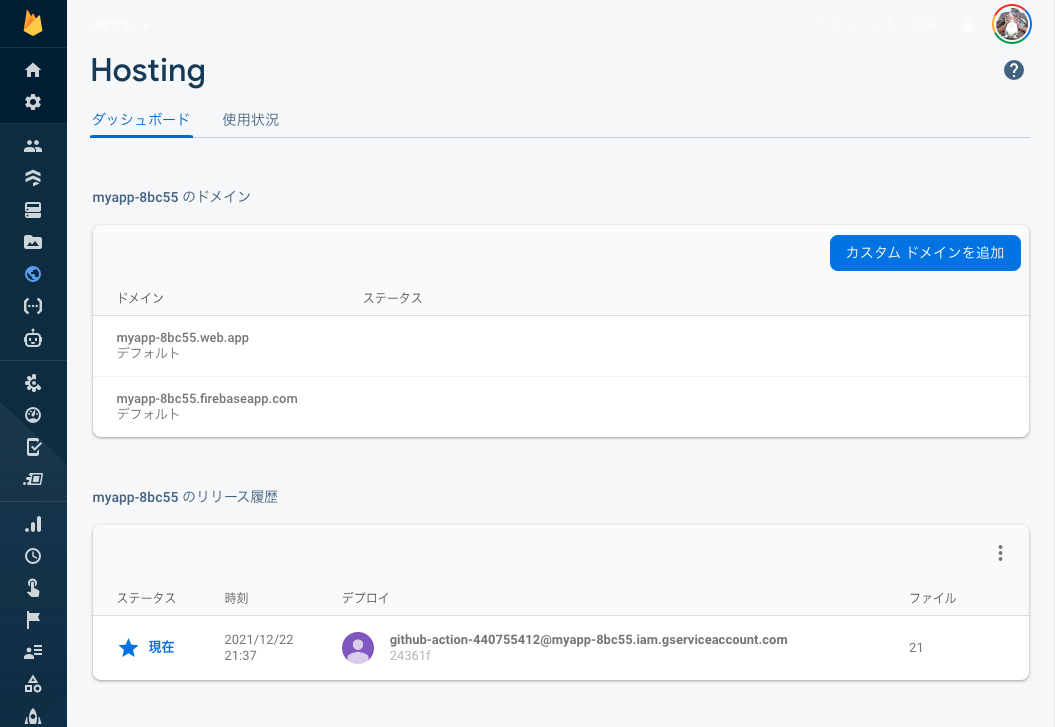Open Analytics Dashboard bar chart icon

[x=33, y=525]
